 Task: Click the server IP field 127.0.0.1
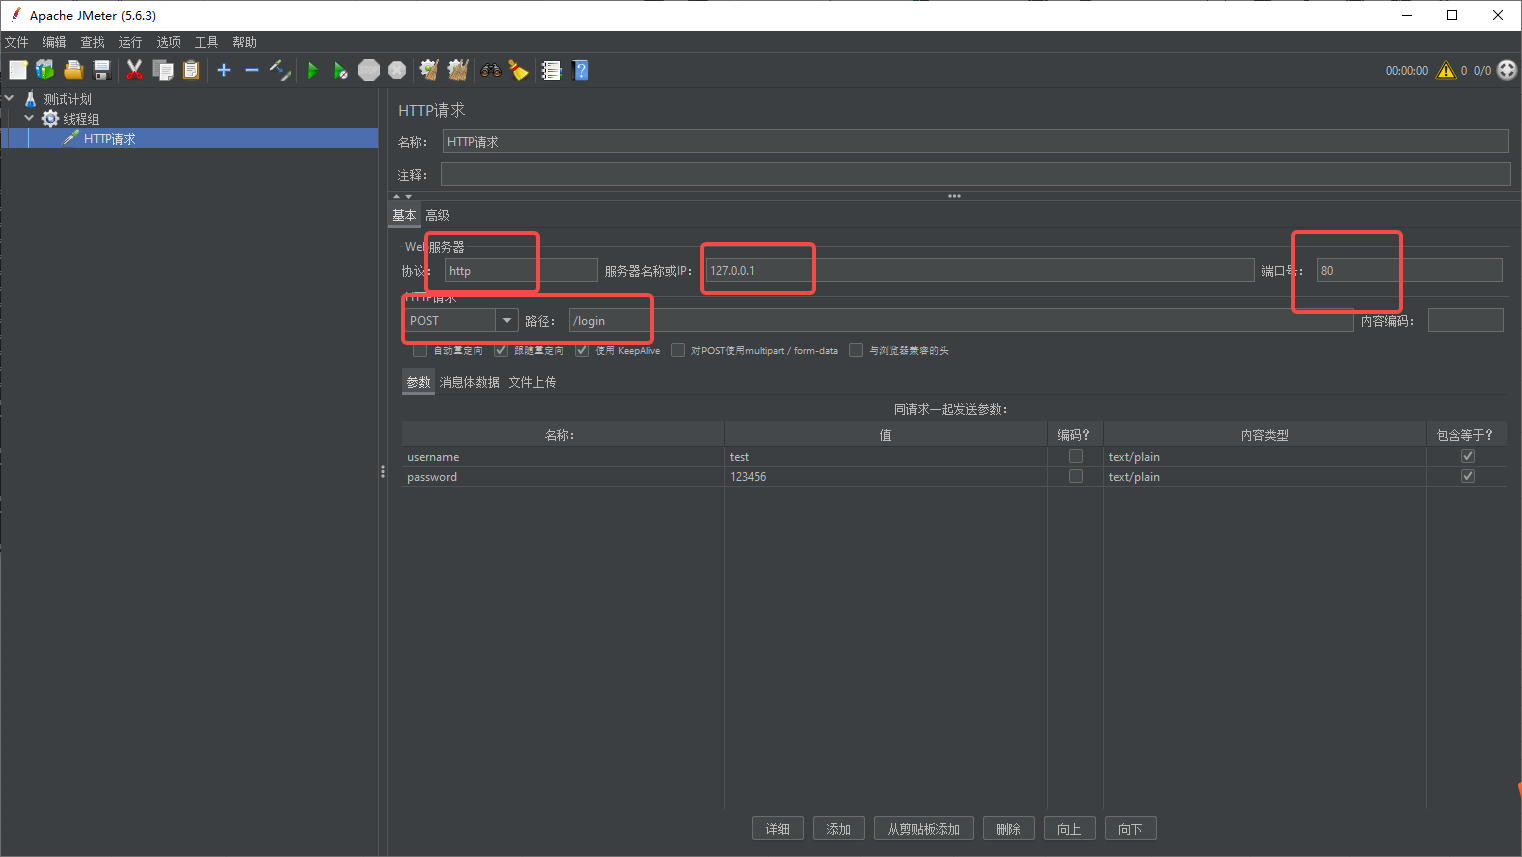coord(980,270)
